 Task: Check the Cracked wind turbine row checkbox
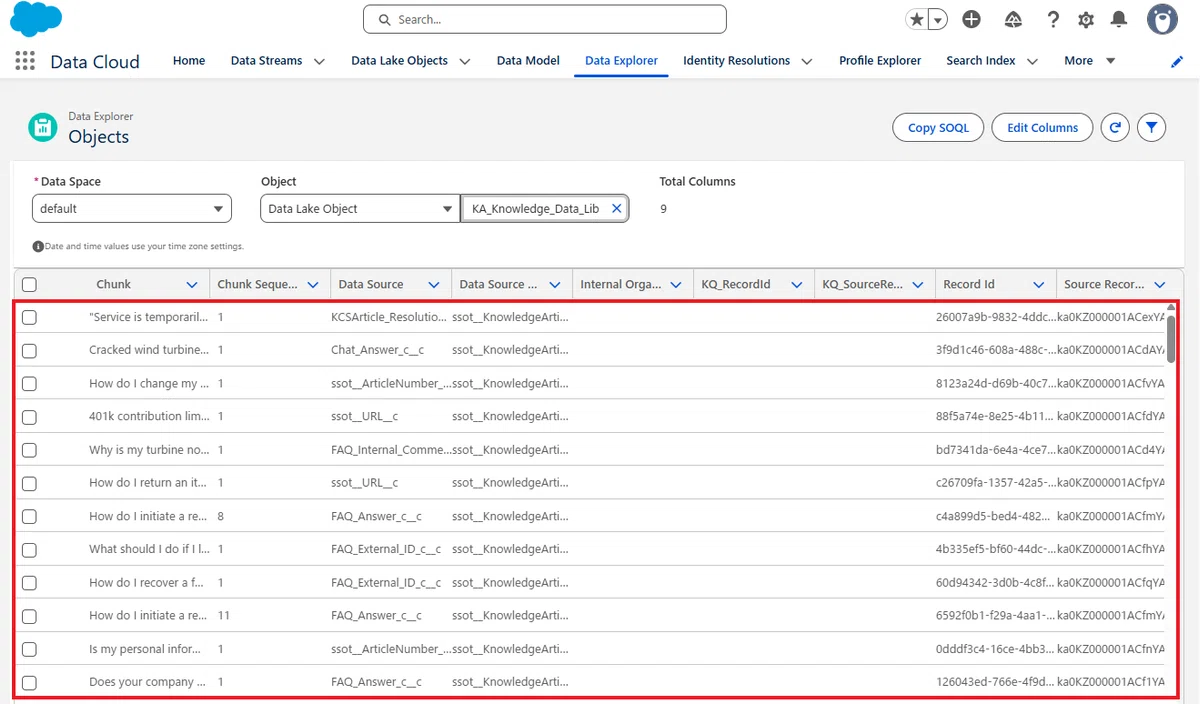pyautogui.click(x=29, y=350)
